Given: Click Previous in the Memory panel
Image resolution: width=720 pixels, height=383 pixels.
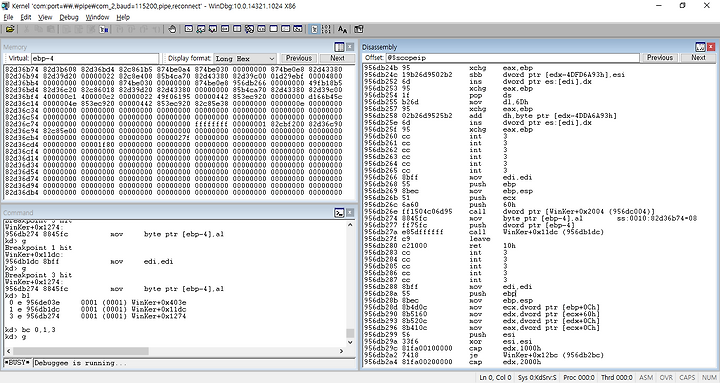Looking at the screenshot, I should [x=299, y=58].
